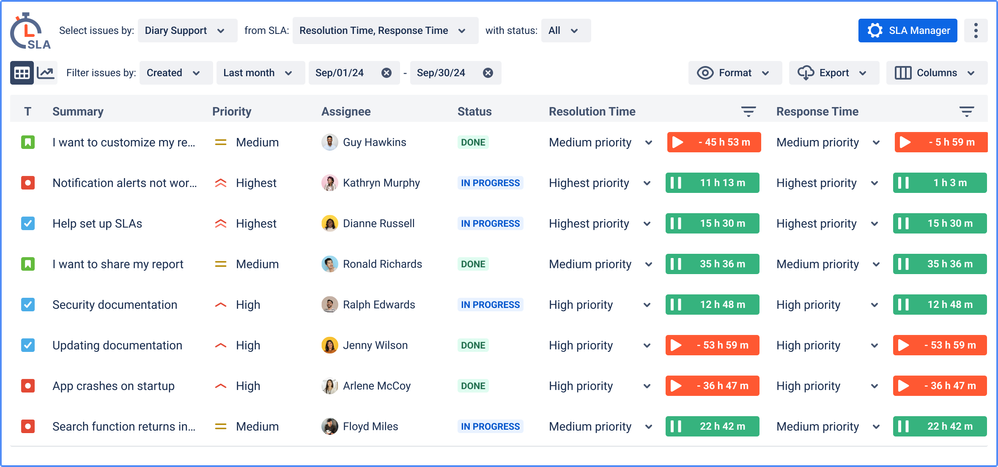Click the T type column header

pyautogui.click(x=27, y=112)
